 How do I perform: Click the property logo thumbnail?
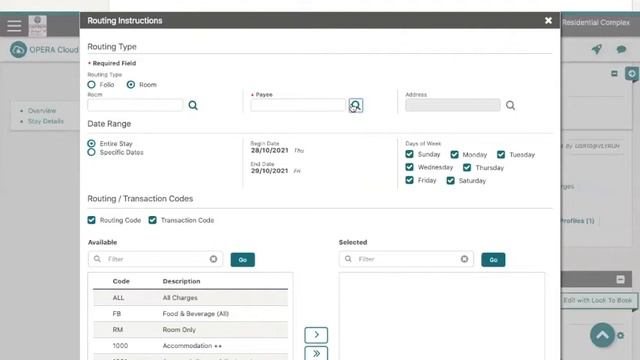[x=38, y=26]
